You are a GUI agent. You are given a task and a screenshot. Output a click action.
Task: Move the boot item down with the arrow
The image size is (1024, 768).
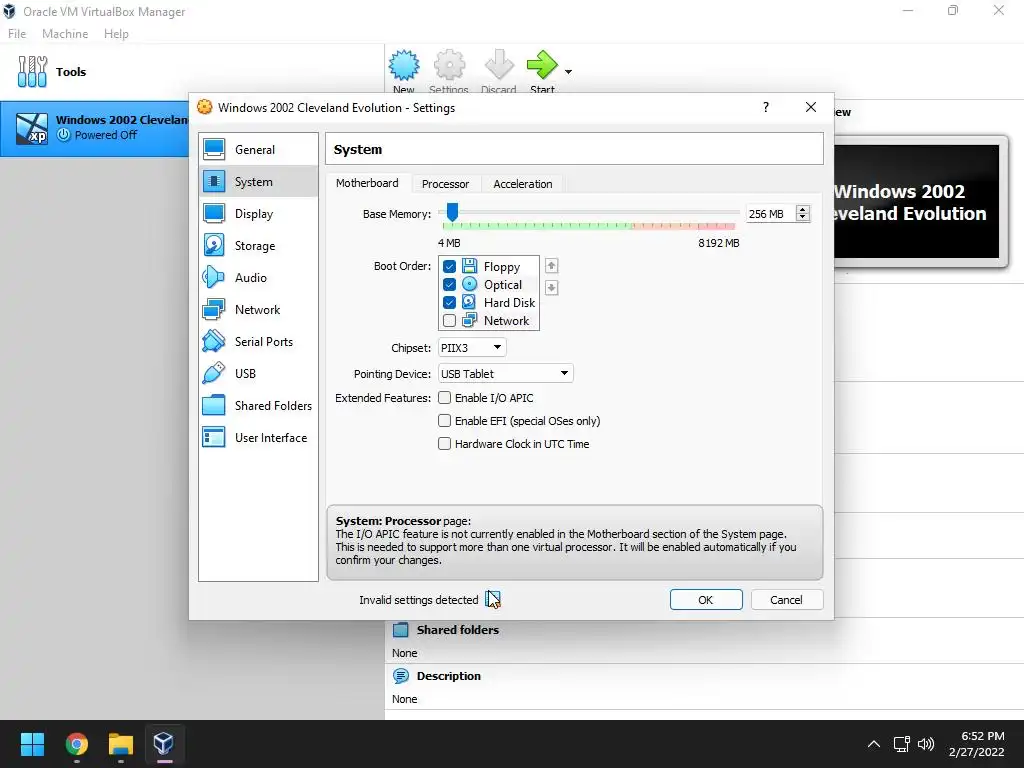coord(551,287)
